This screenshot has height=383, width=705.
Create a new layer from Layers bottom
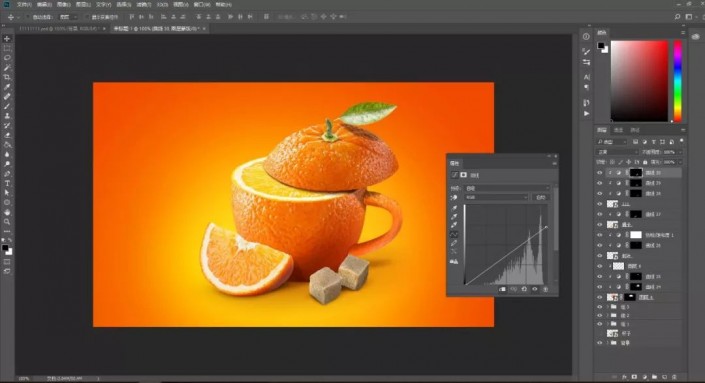[x=665, y=377]
